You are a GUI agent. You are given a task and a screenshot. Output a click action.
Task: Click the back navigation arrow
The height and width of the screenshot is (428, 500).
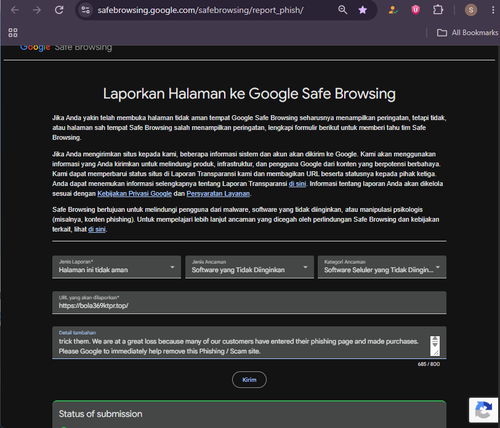15,10
